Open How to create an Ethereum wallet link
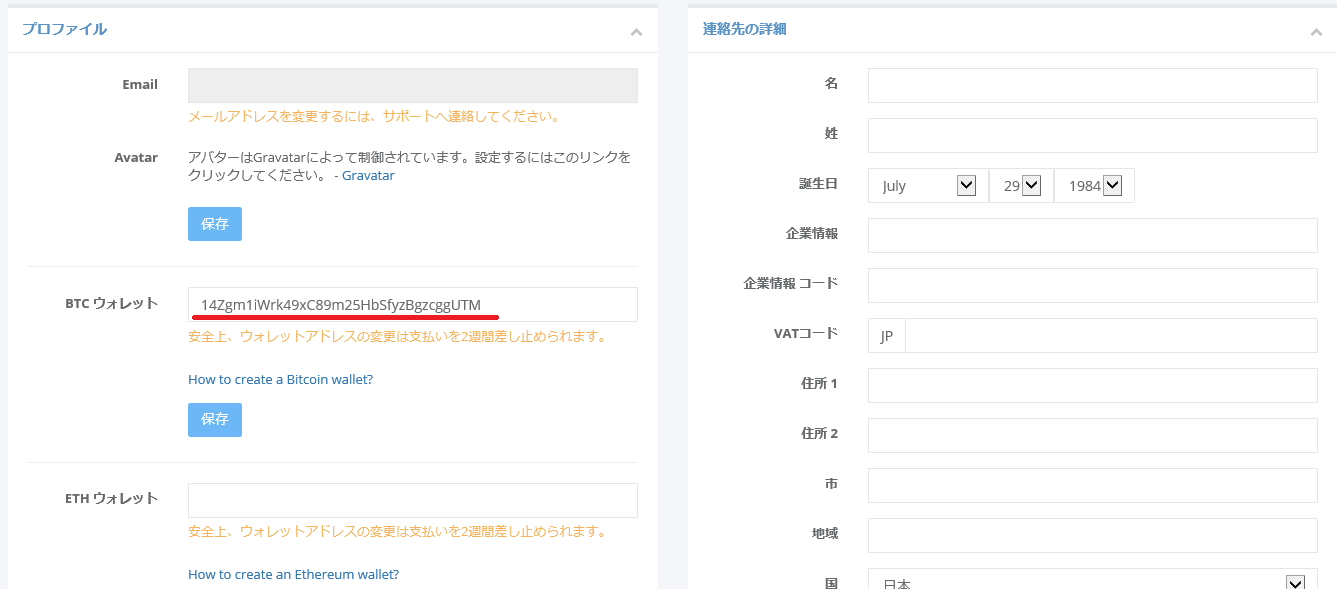The height and width of the screenshot is (589, 1337). tap(293, 575)
